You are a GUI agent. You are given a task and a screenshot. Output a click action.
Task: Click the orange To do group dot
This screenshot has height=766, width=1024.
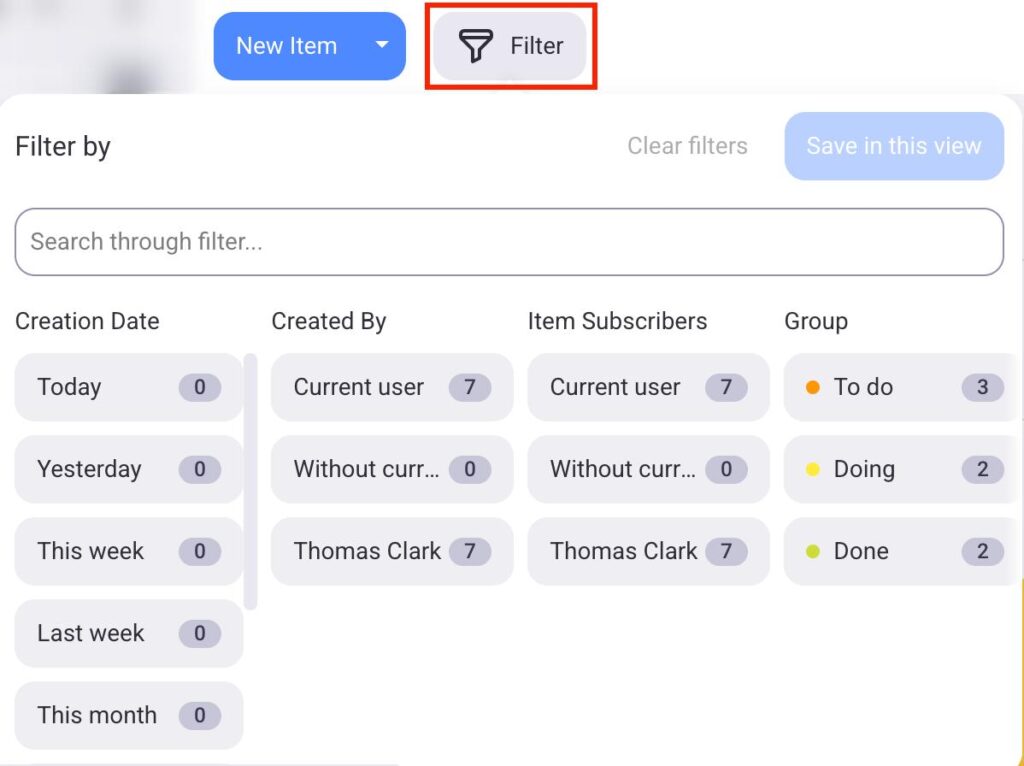(x=813, y=387)
